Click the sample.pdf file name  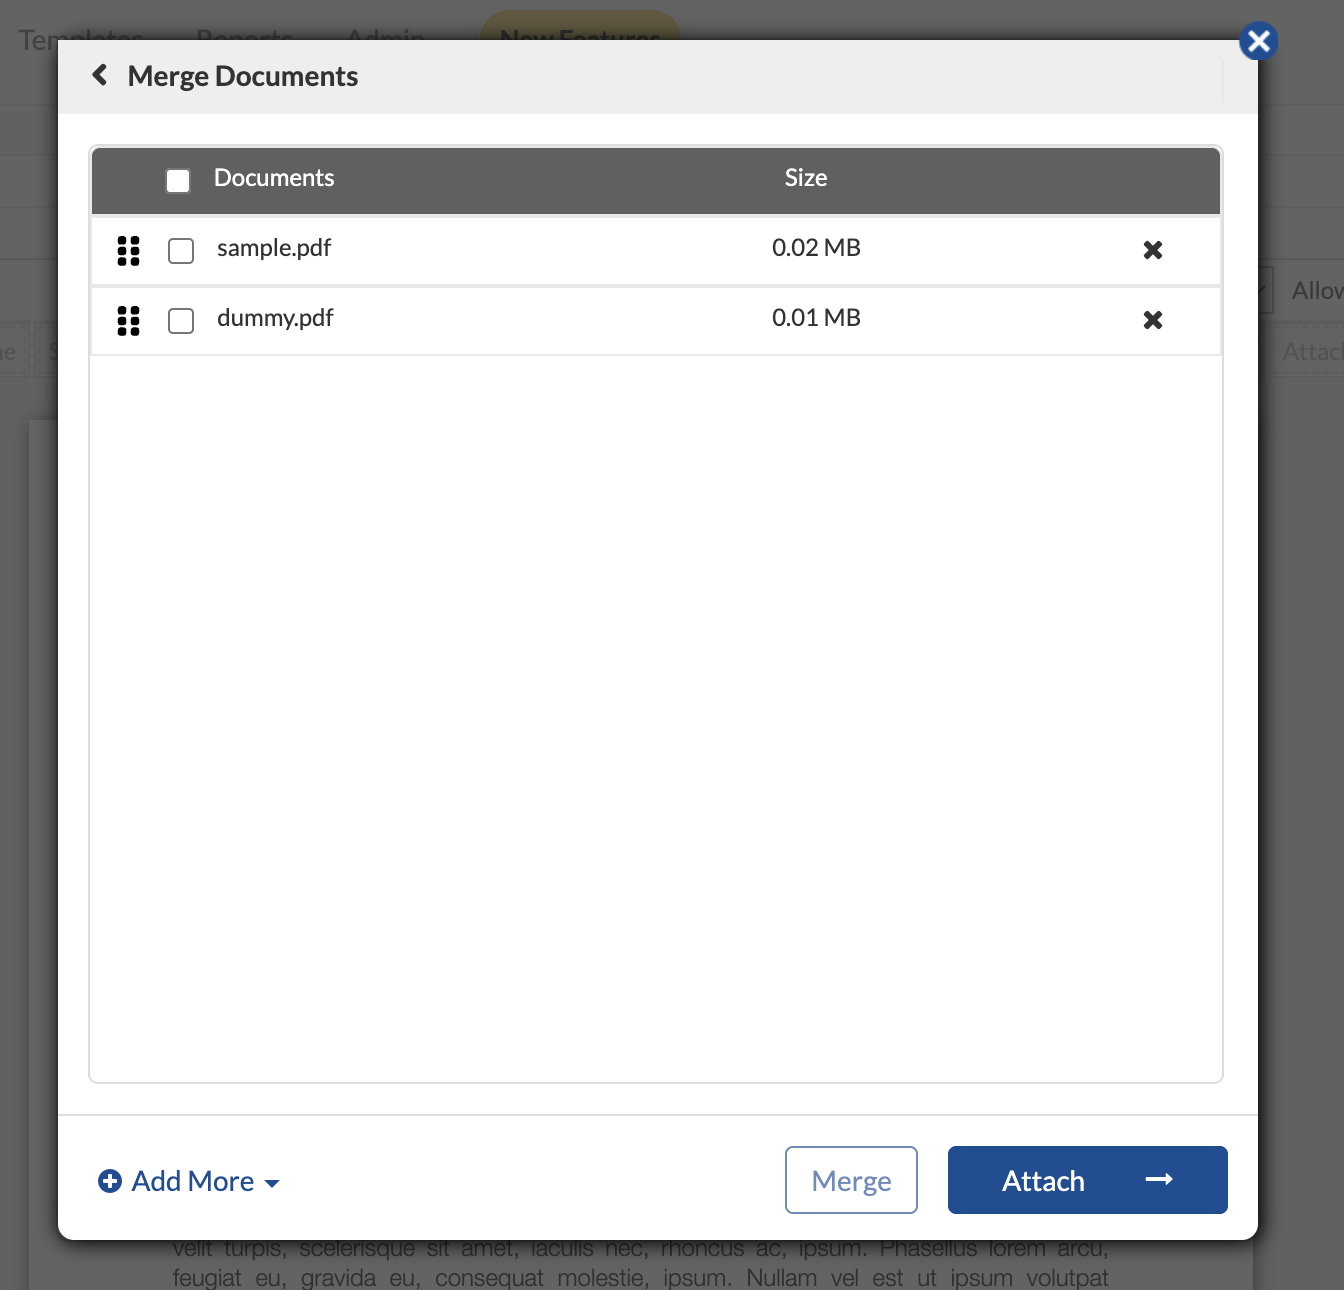(274, 248)
